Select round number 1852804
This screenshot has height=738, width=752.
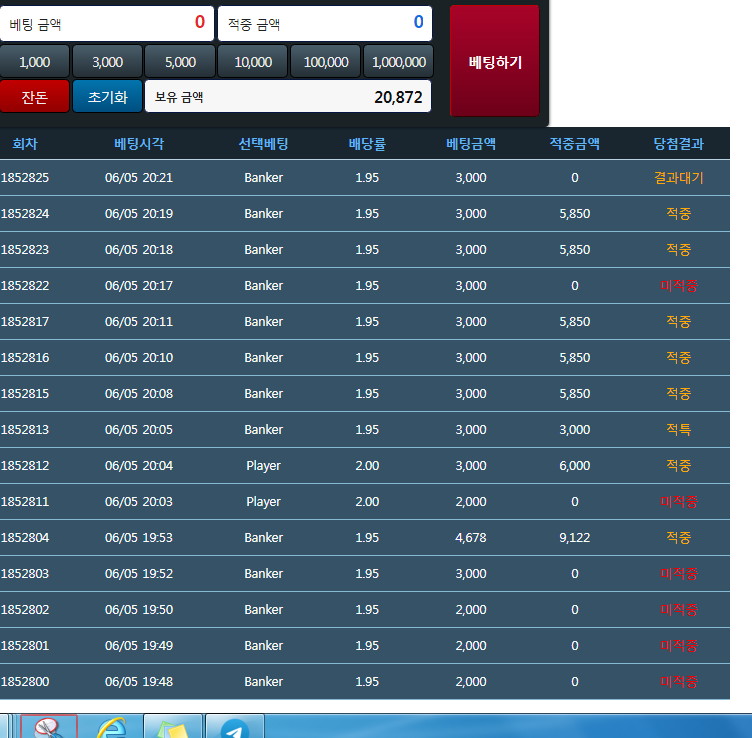pyautogui.click(x=25, y=538)
